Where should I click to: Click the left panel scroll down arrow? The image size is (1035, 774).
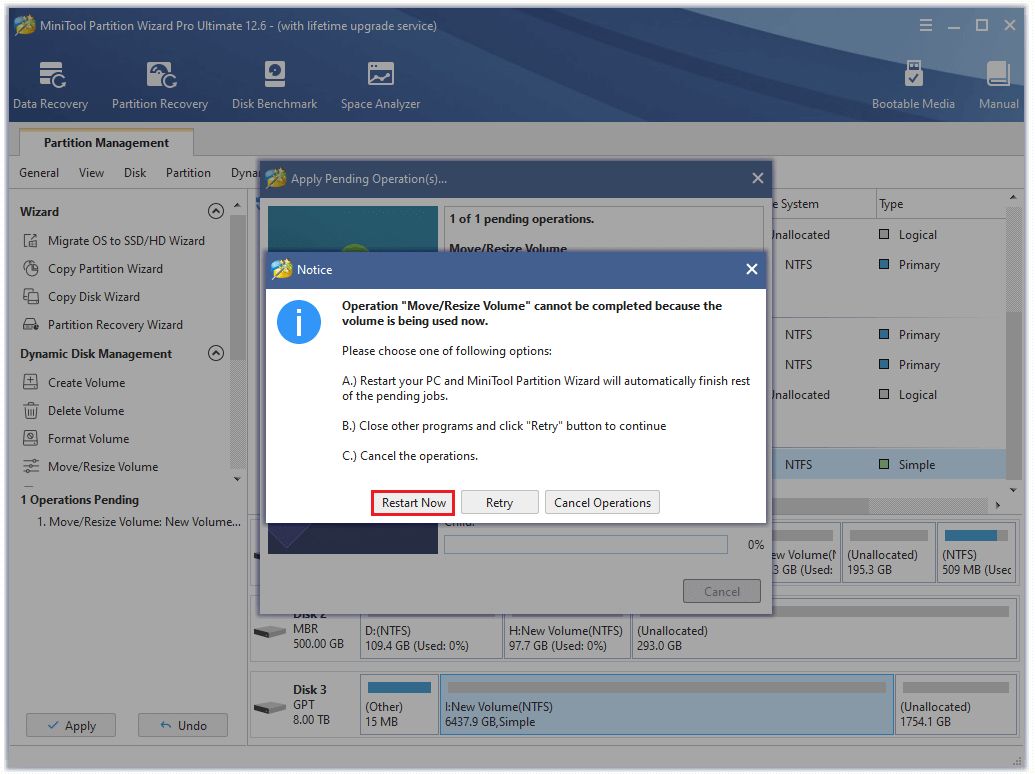[x=238, y=479]
